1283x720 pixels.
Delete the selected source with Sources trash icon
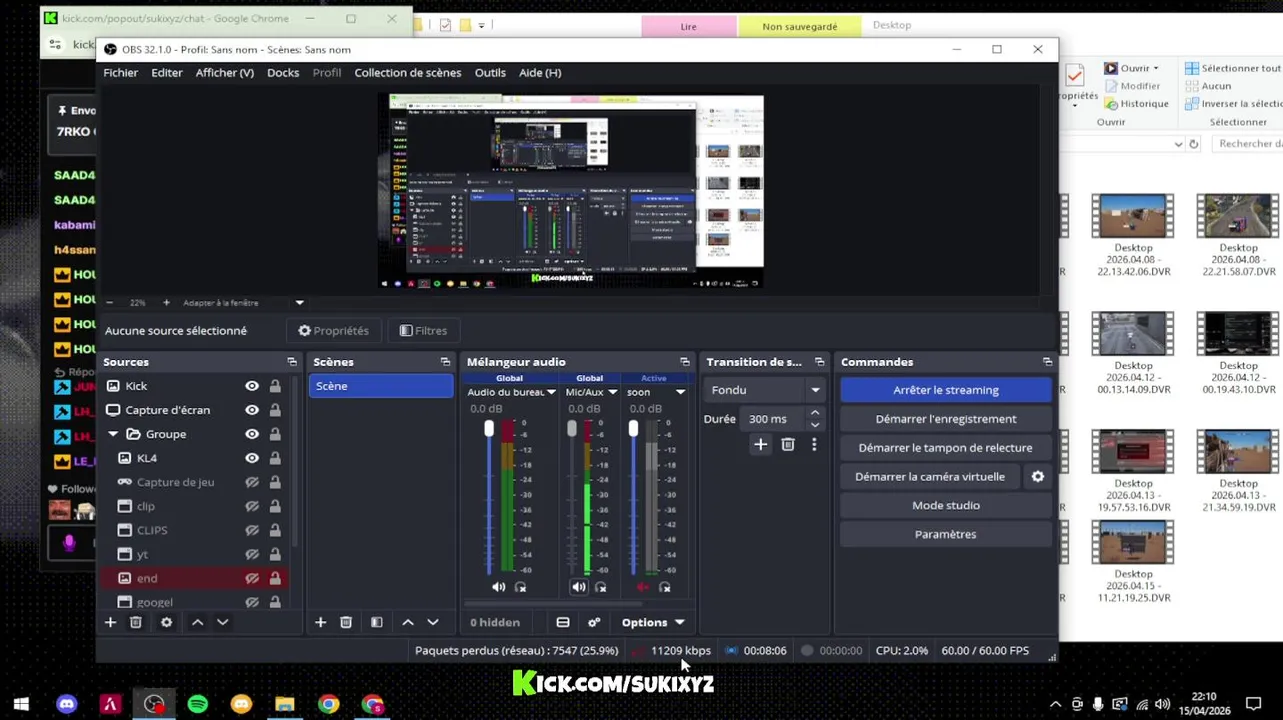click(x=136, y=622)
